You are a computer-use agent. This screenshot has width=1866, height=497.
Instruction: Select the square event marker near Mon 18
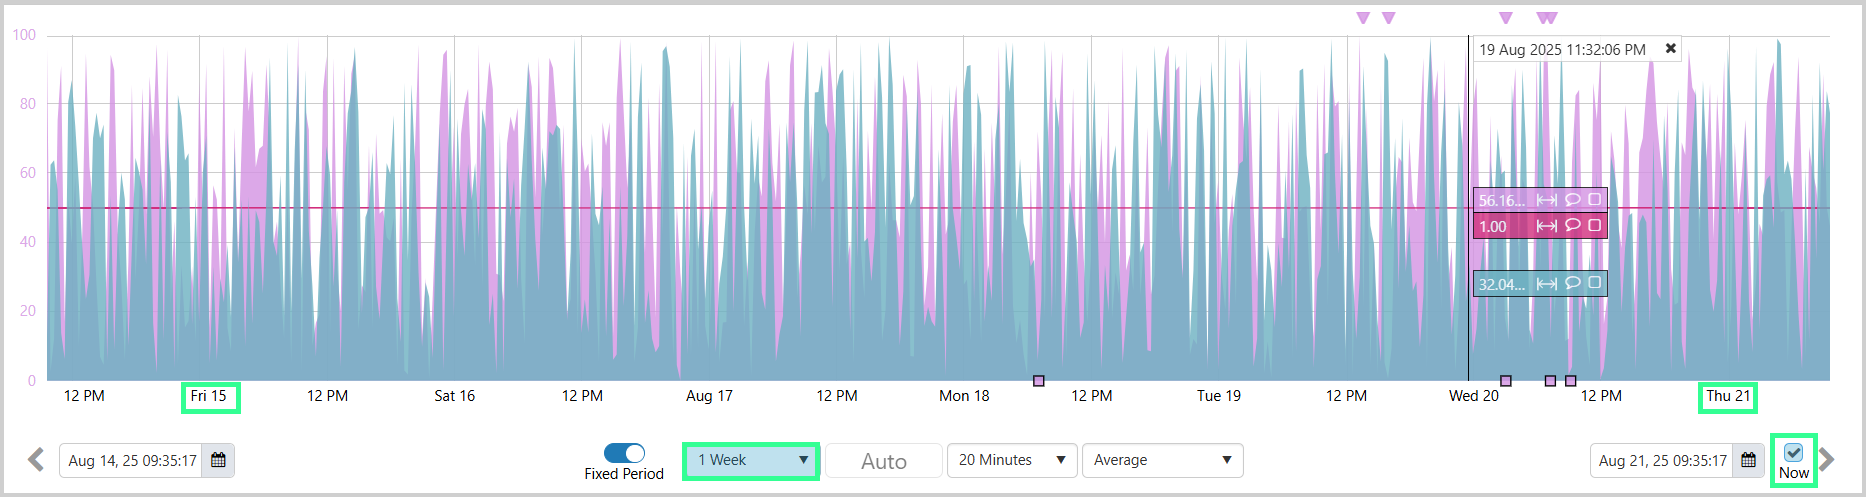[1039, 381]
